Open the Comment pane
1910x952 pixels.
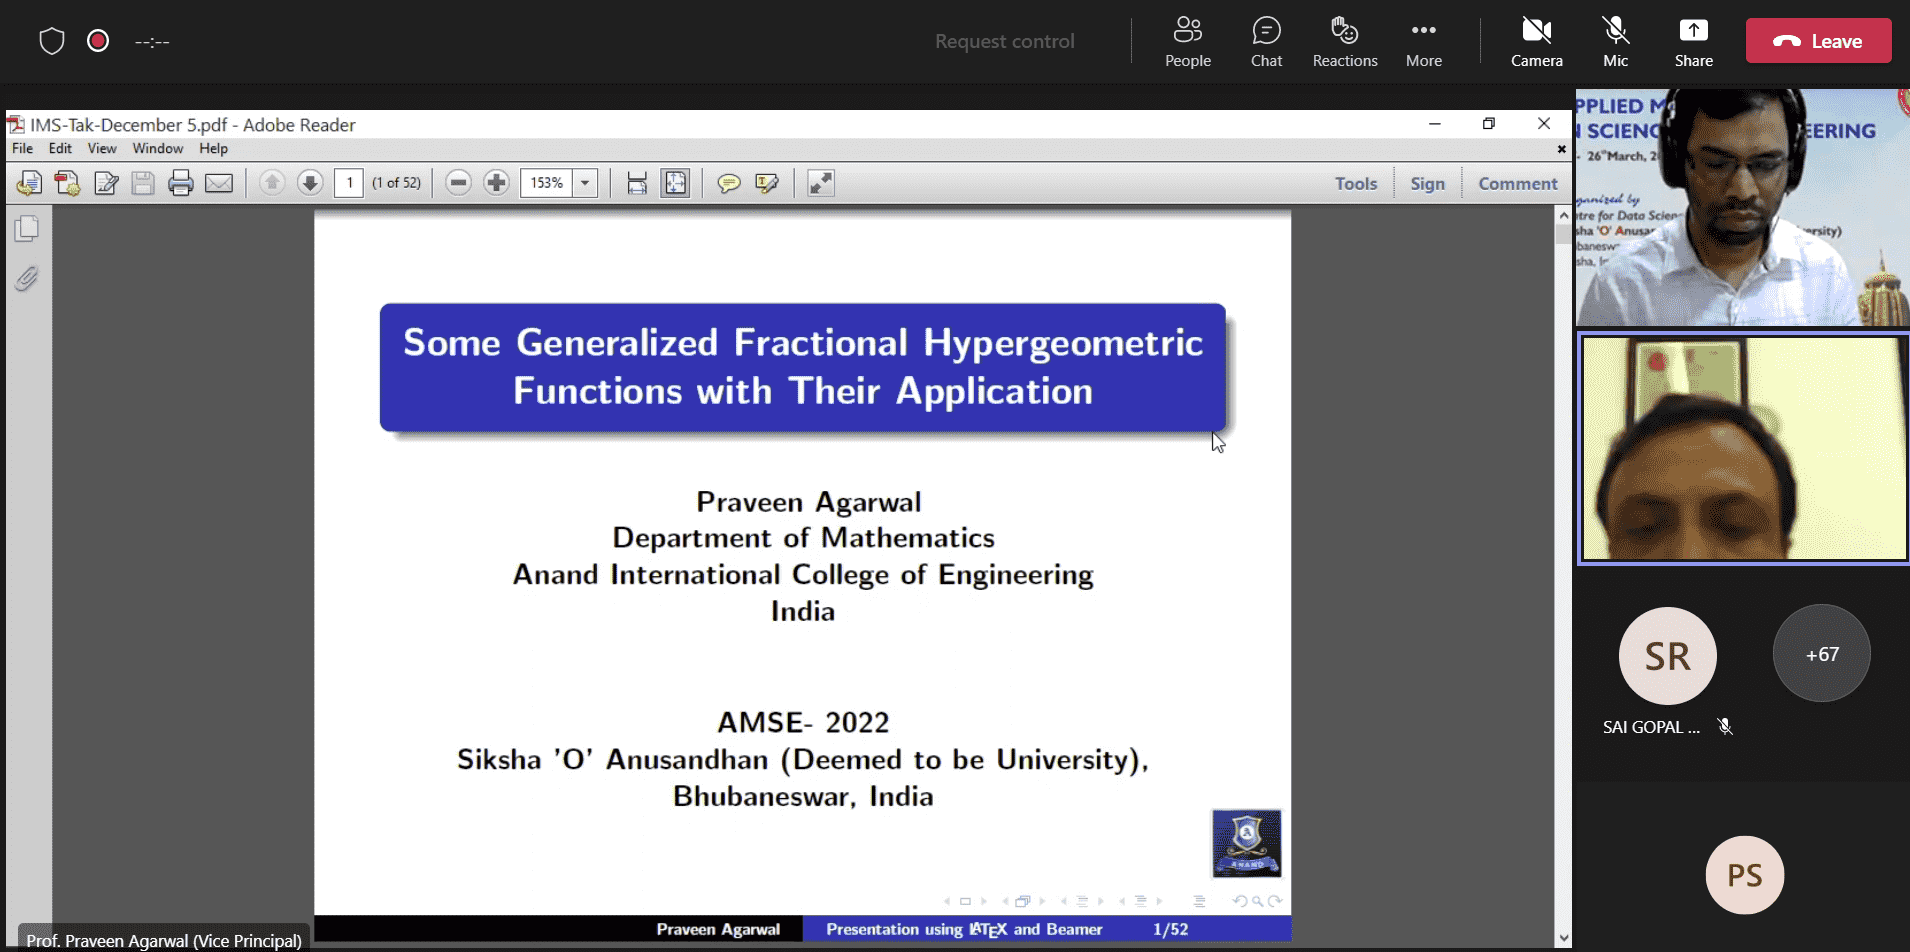click(x=1517, y=183)
